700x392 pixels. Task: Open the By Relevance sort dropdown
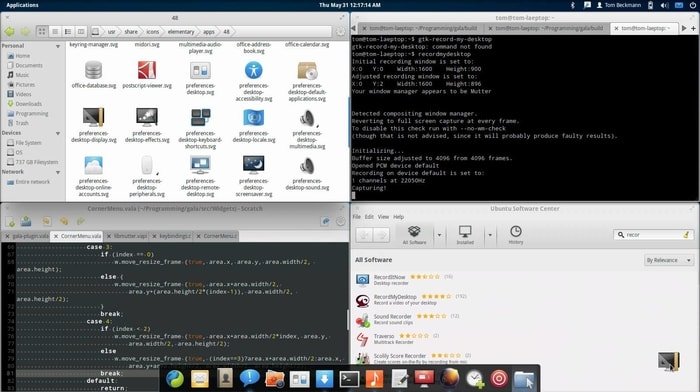[x=668, y=260]
